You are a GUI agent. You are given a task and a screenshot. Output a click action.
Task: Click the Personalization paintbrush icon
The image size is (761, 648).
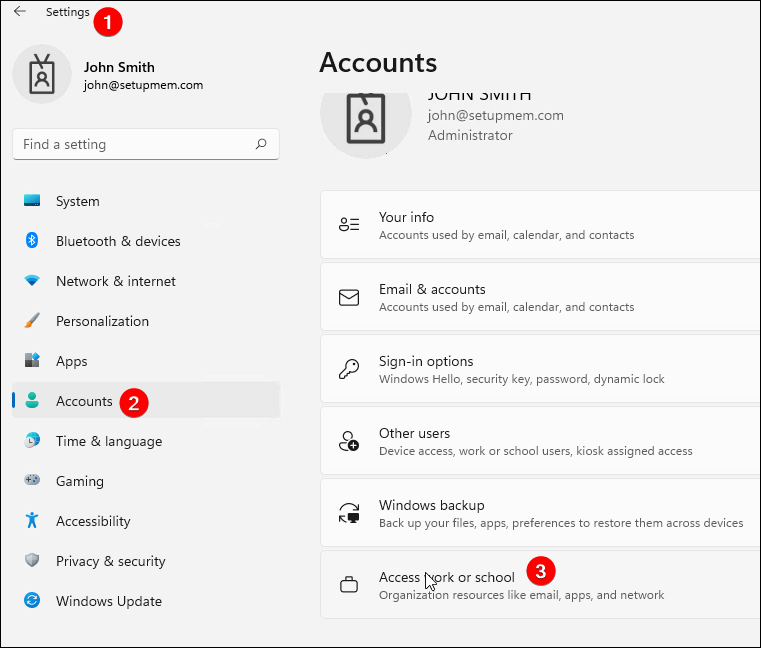[x=32, y=320]
